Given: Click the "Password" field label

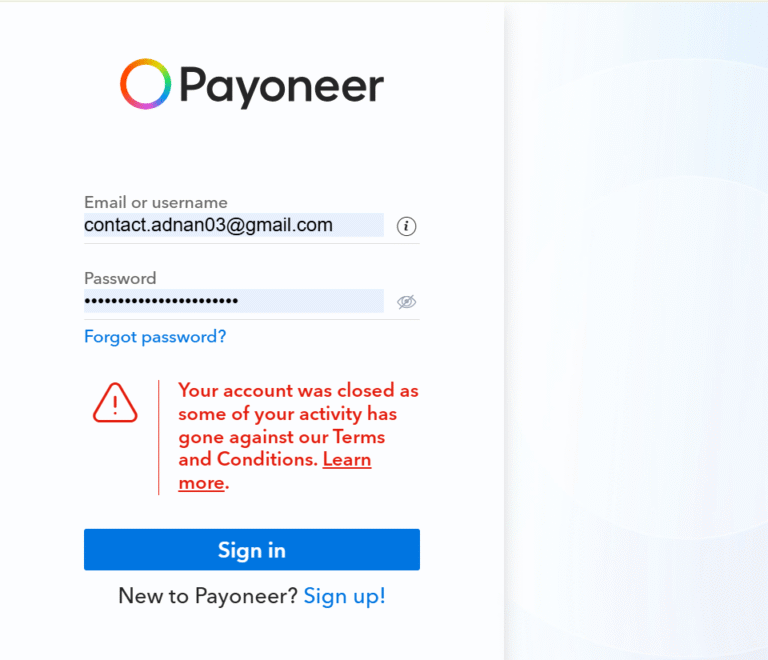Looking at the screenshot, I should click(x=120, y=278).
